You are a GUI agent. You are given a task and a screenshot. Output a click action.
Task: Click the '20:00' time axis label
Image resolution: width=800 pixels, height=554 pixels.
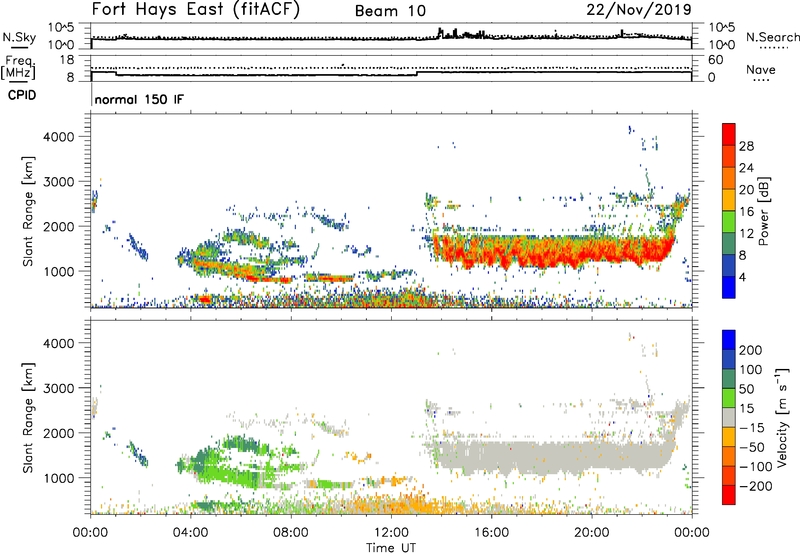click(x=592, y=533)
